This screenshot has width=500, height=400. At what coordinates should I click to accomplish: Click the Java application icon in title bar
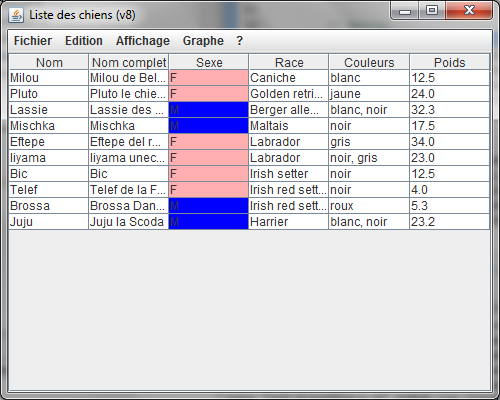(x=16, y=15)
